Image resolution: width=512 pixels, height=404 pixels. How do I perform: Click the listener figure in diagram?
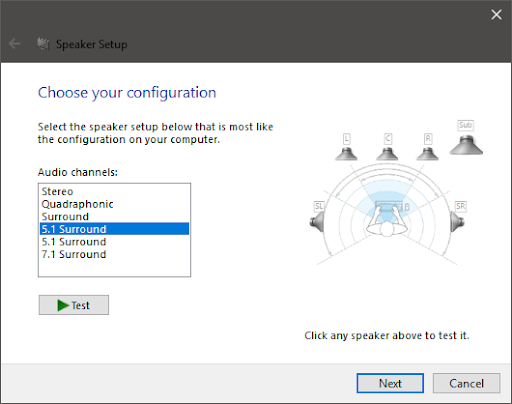[387, 222]
